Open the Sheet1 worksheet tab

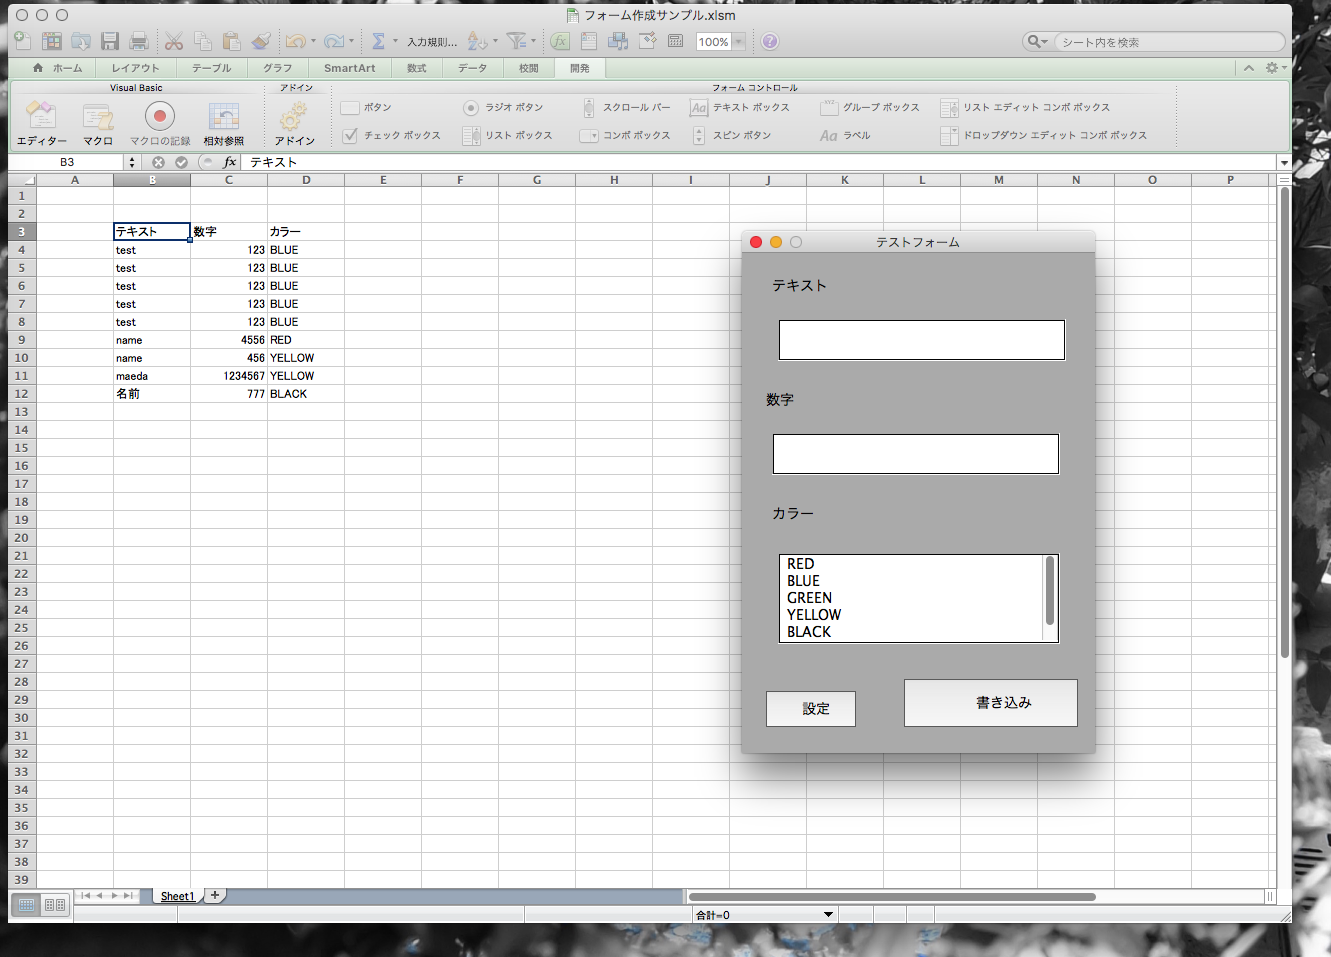177,896
